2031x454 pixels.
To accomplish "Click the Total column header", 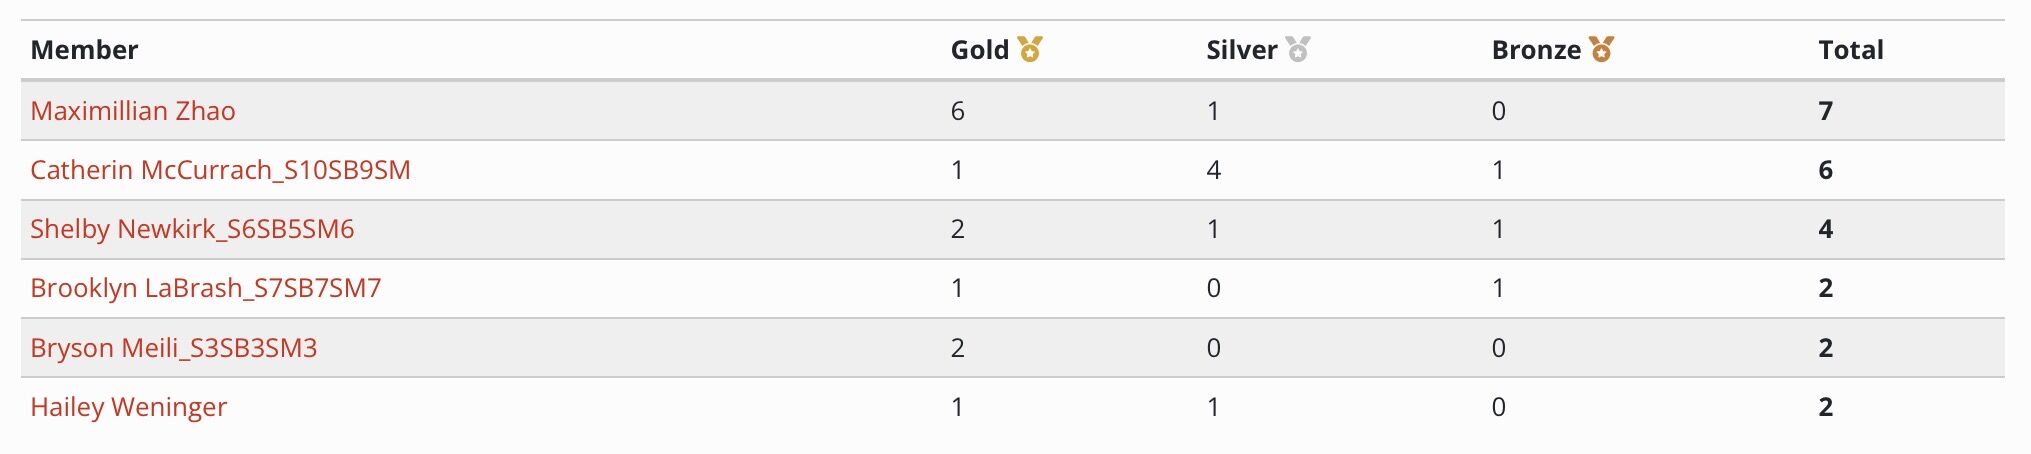I will (1850, 50).
